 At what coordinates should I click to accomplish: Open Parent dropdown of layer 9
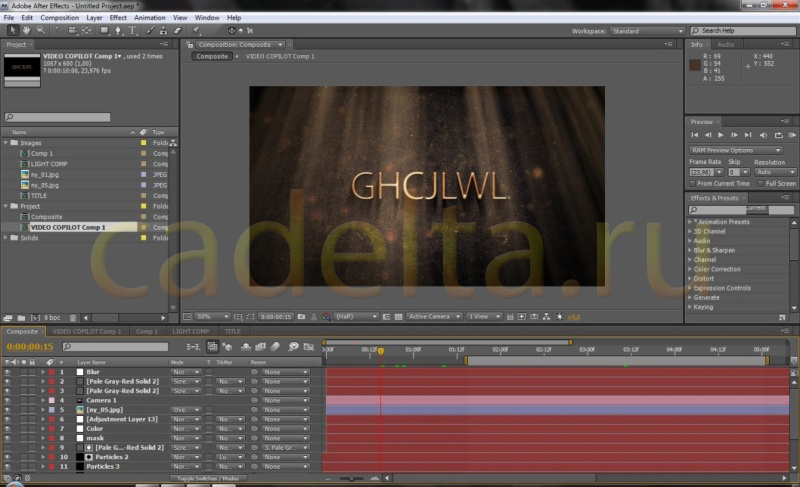[x=286, y=448]
